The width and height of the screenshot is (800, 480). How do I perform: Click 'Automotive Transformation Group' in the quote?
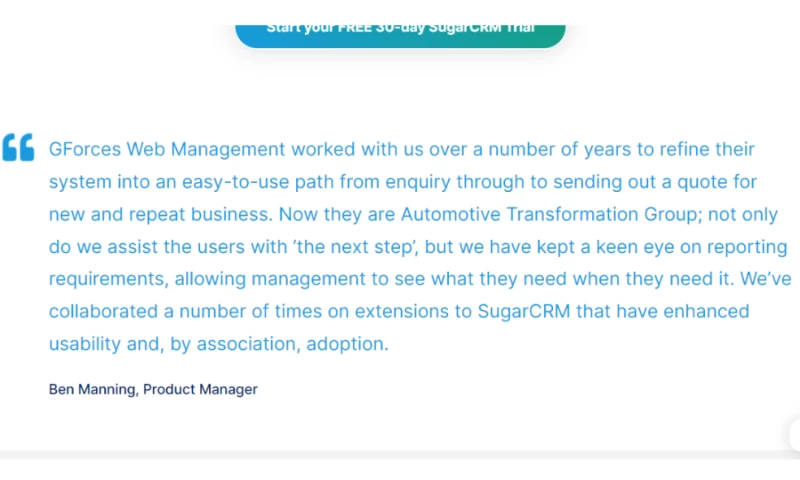[x=532, y=215]
